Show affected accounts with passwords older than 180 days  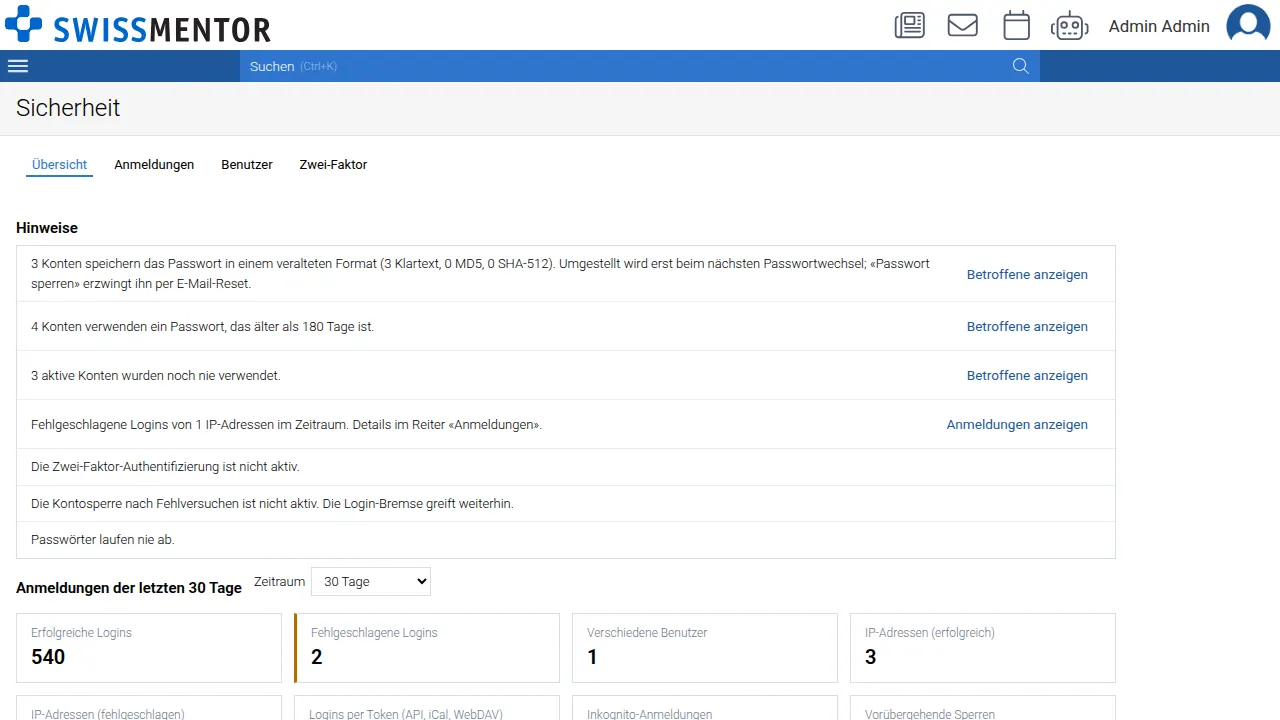tap(1027, 326)
